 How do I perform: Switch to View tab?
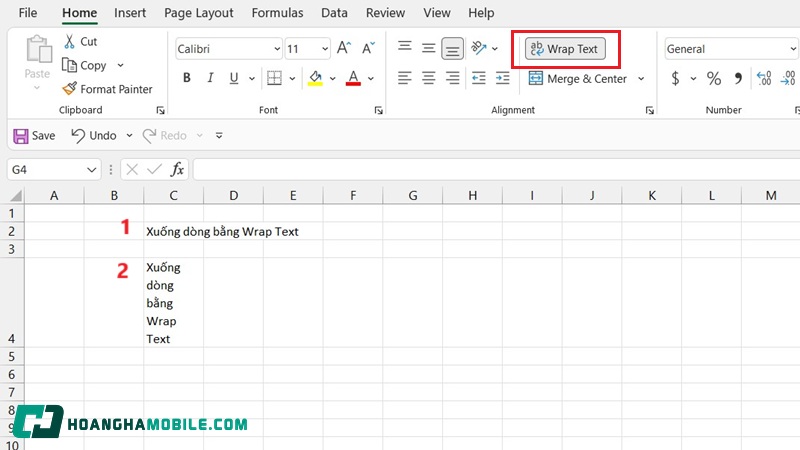pos(437,13)
